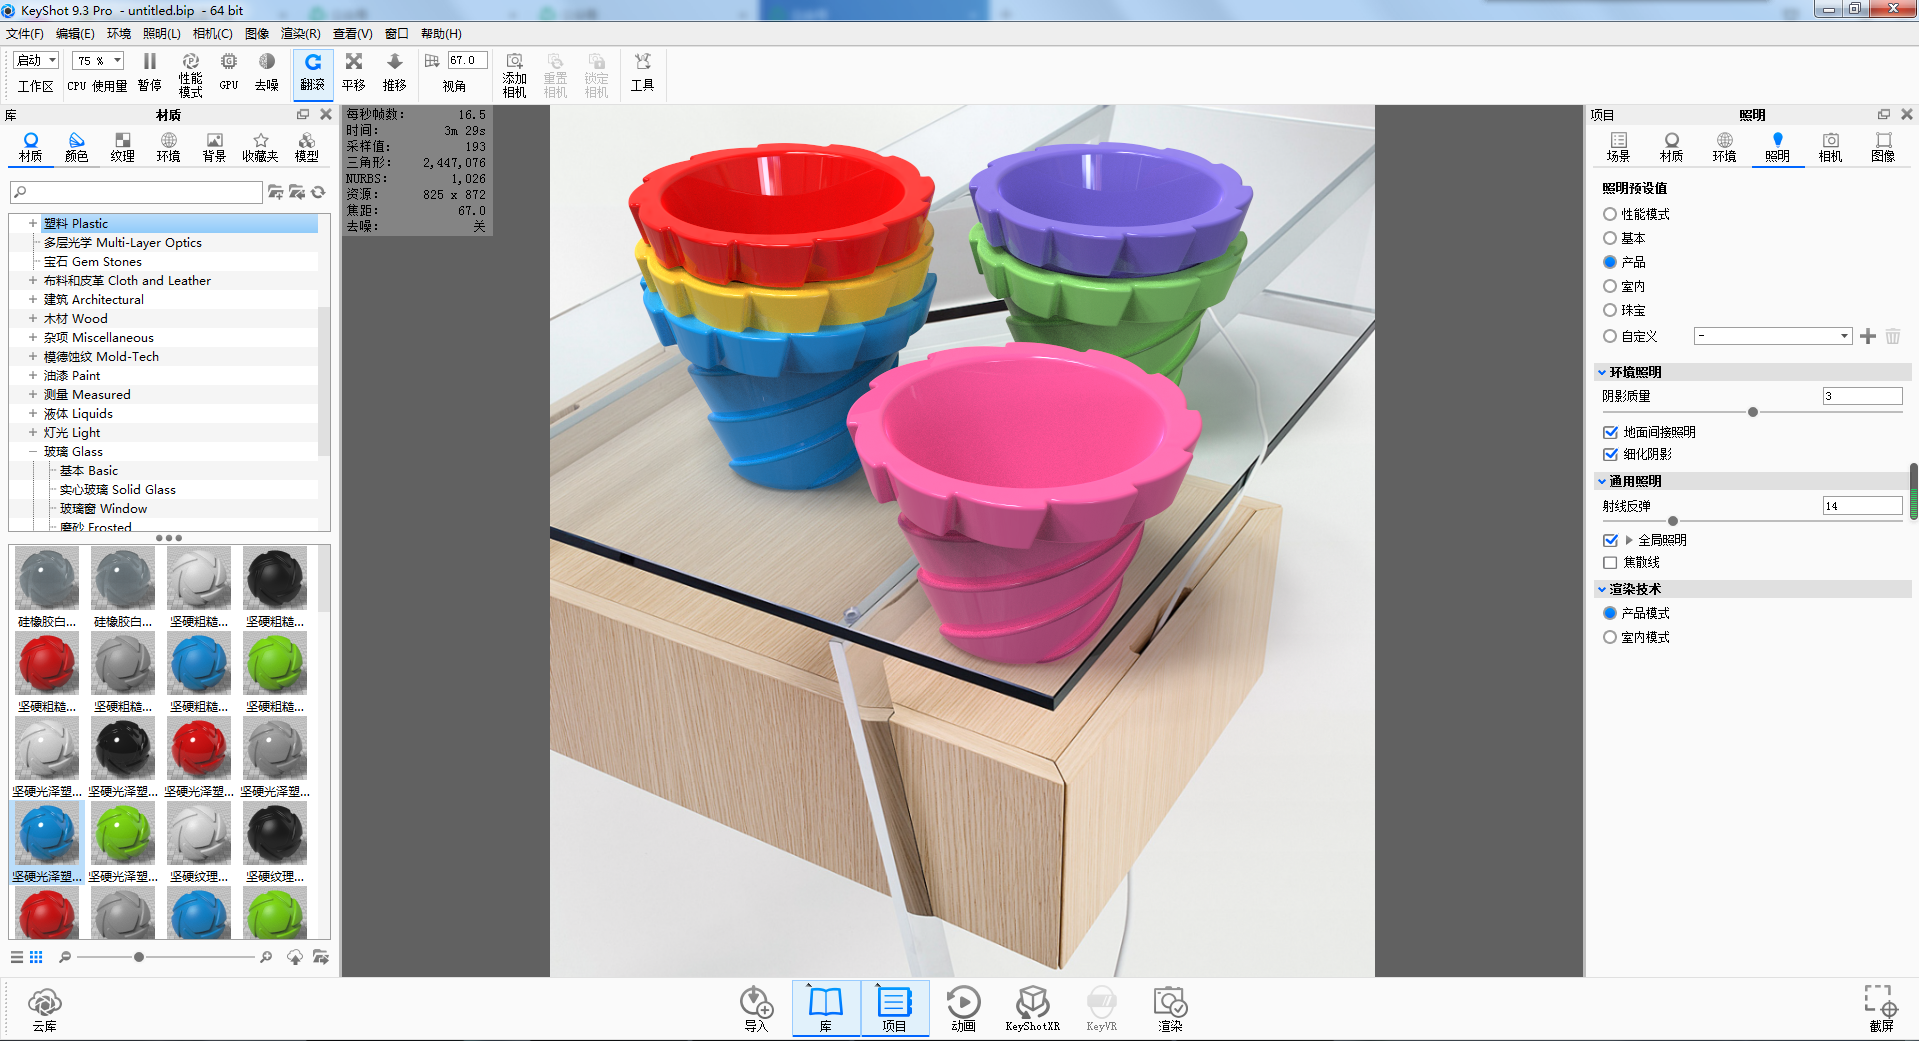The height and width of the screenshot is (1041, 1919).
Task: Select the Tumble (翻滚) camera tool
Action: 313,72
